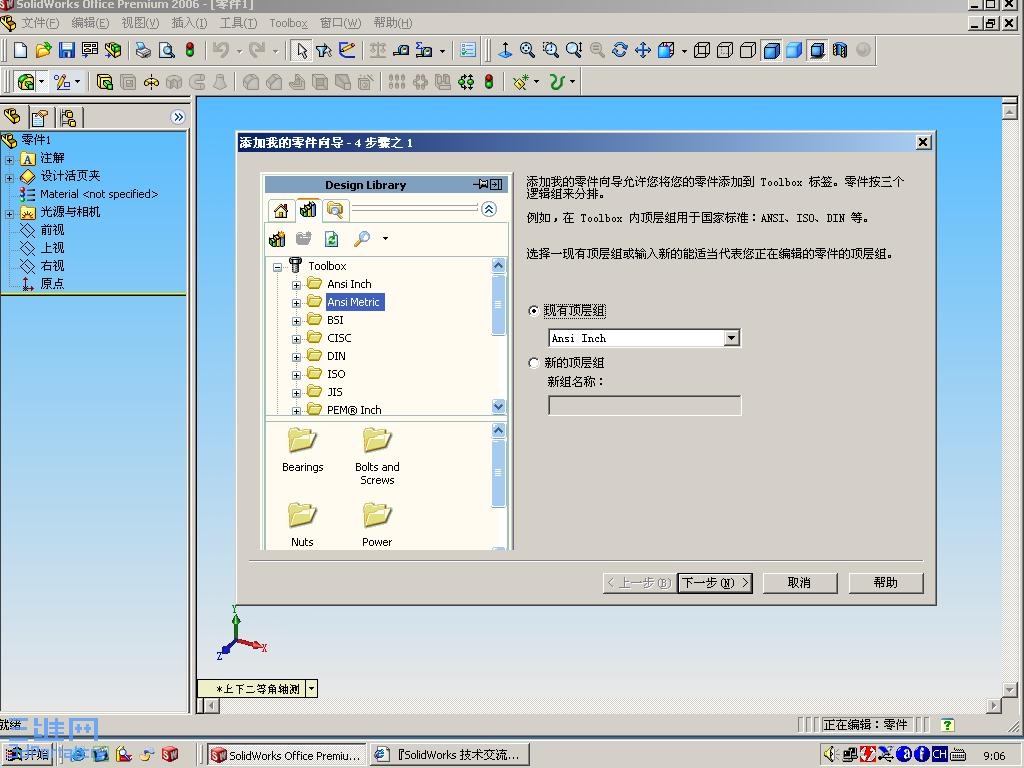Expand the Ansi Metric folder
The image size is (1024, 768).
pos(296,303)
